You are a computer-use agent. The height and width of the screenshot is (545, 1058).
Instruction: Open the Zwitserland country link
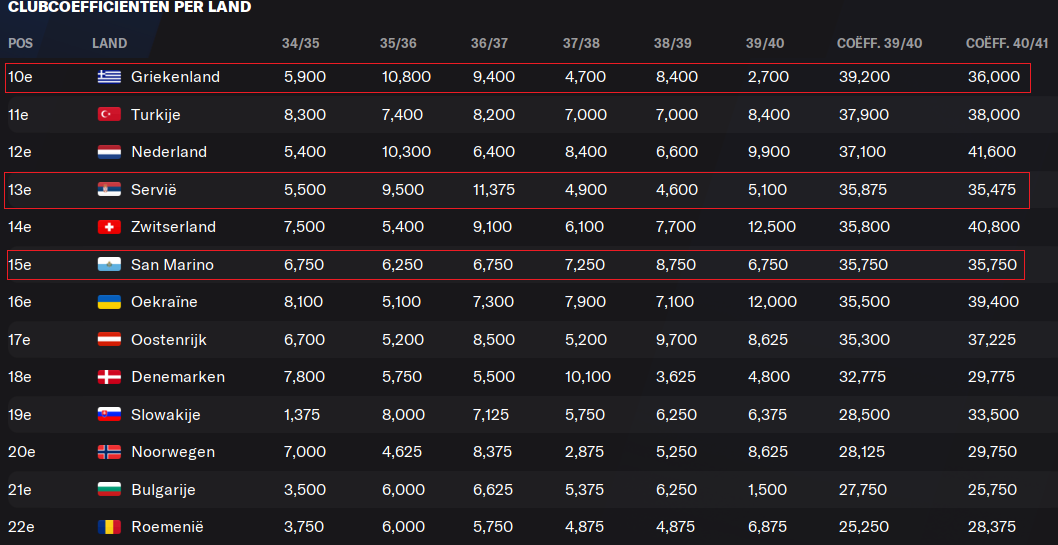click(173, 227)
